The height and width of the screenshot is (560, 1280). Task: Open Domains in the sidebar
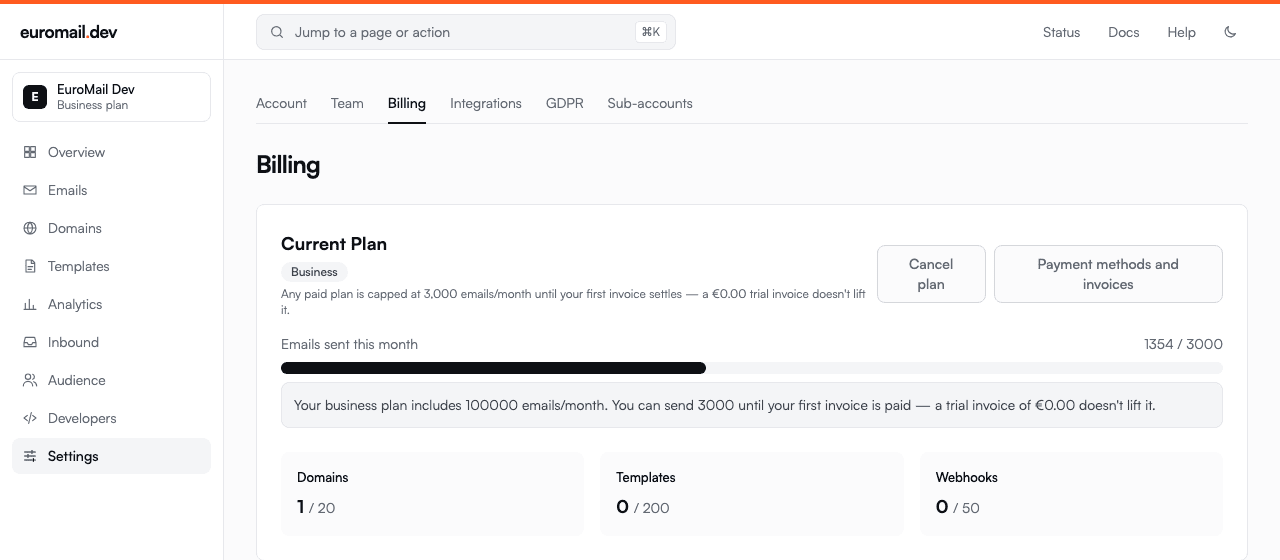pos(111,228)
